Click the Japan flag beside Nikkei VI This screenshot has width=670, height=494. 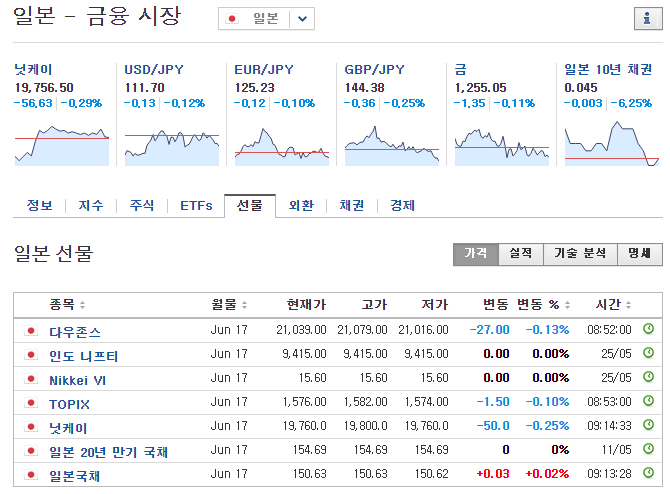tap(30, 379)
